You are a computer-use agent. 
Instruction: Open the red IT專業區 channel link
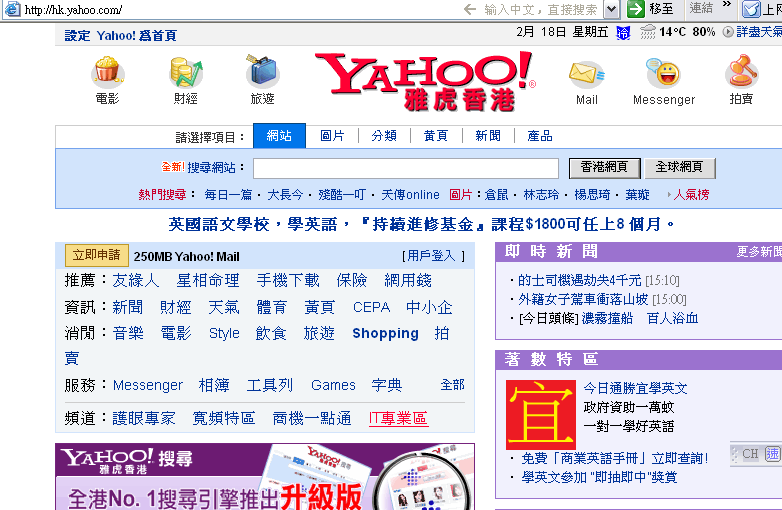click(398, 418)
